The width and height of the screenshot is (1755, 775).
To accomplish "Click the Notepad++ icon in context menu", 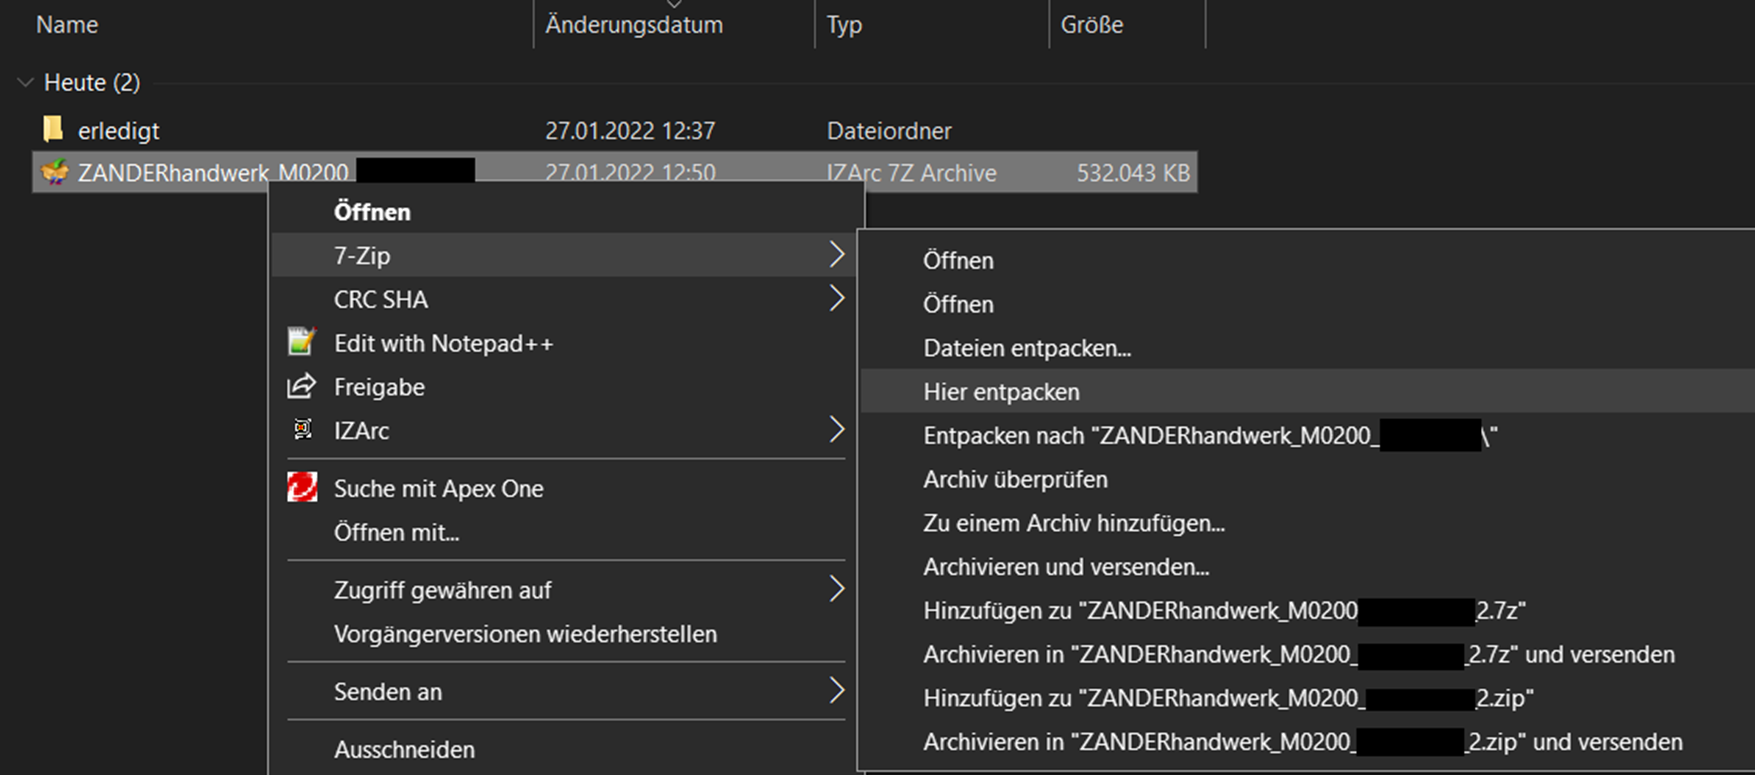I will click(302, 343).
